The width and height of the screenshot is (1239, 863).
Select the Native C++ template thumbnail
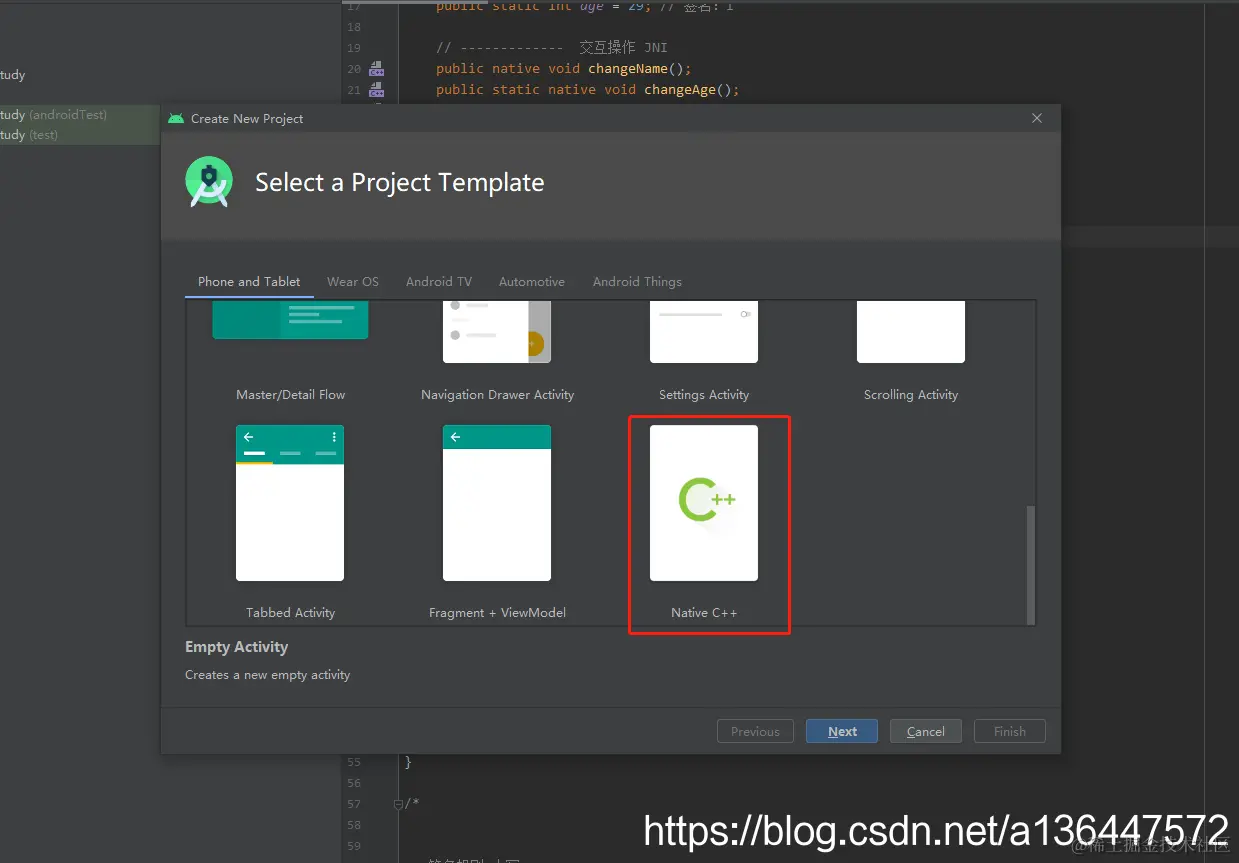704,503
